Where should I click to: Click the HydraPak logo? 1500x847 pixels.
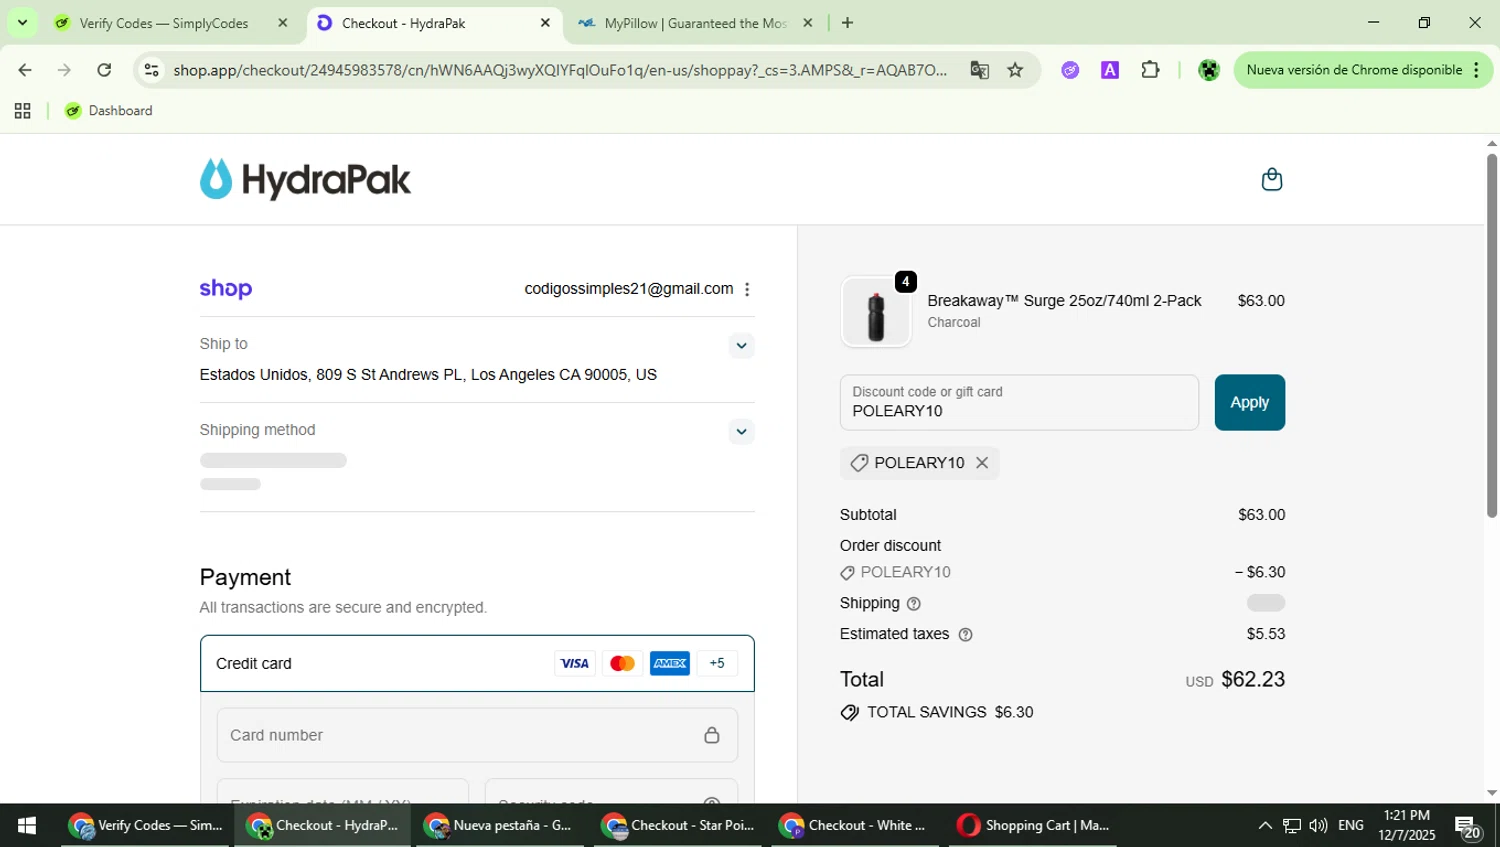click(305, 179)
